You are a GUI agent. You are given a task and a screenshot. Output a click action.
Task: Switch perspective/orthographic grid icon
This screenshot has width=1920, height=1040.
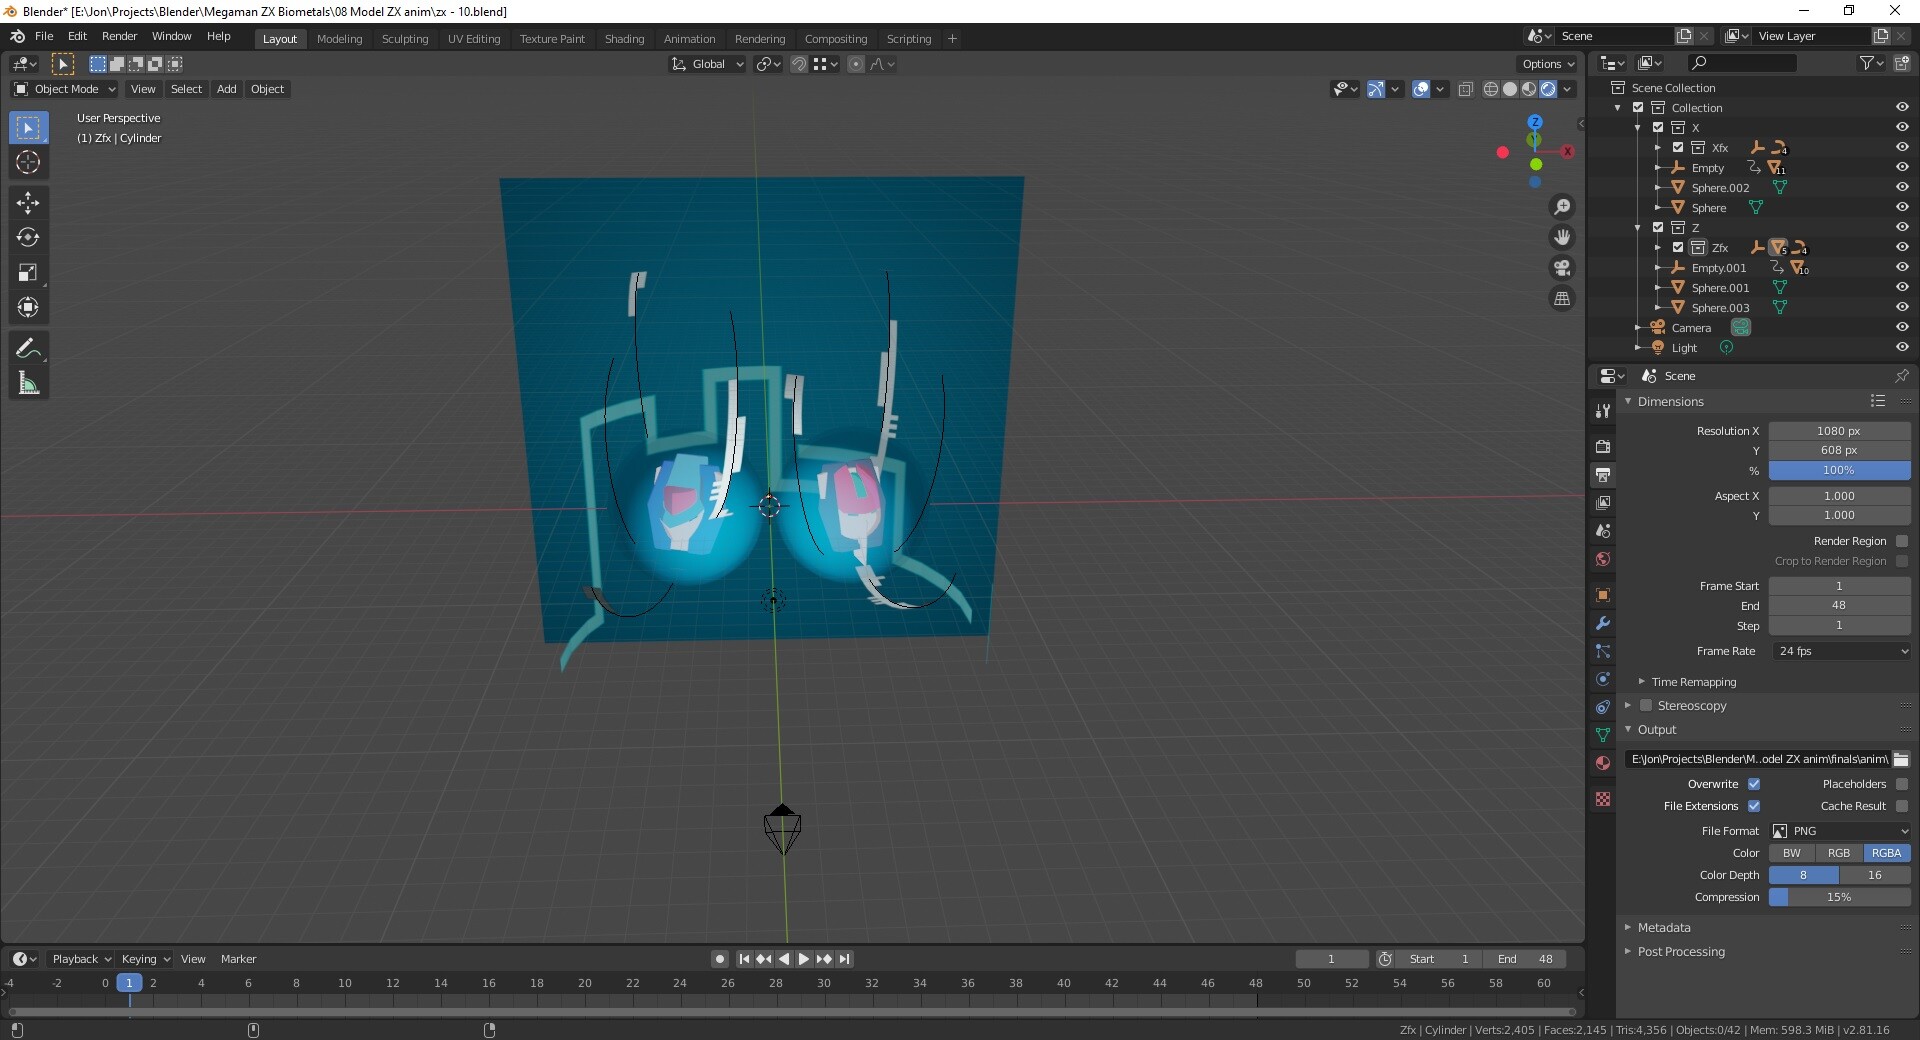(x=1562, y=299)
